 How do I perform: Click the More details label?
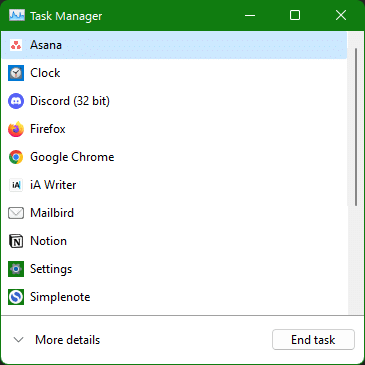(x=67, y=340)
